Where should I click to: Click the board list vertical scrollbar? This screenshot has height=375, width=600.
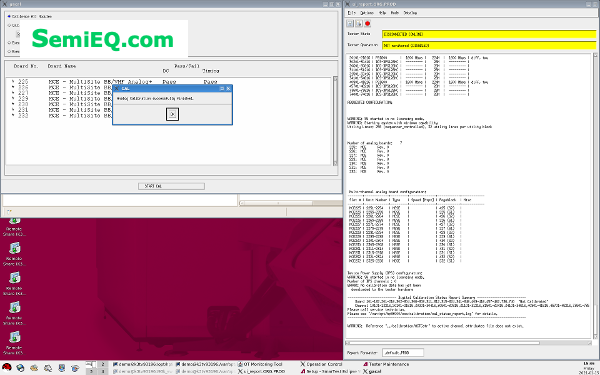pyautogui.click(x=335, y=121)
